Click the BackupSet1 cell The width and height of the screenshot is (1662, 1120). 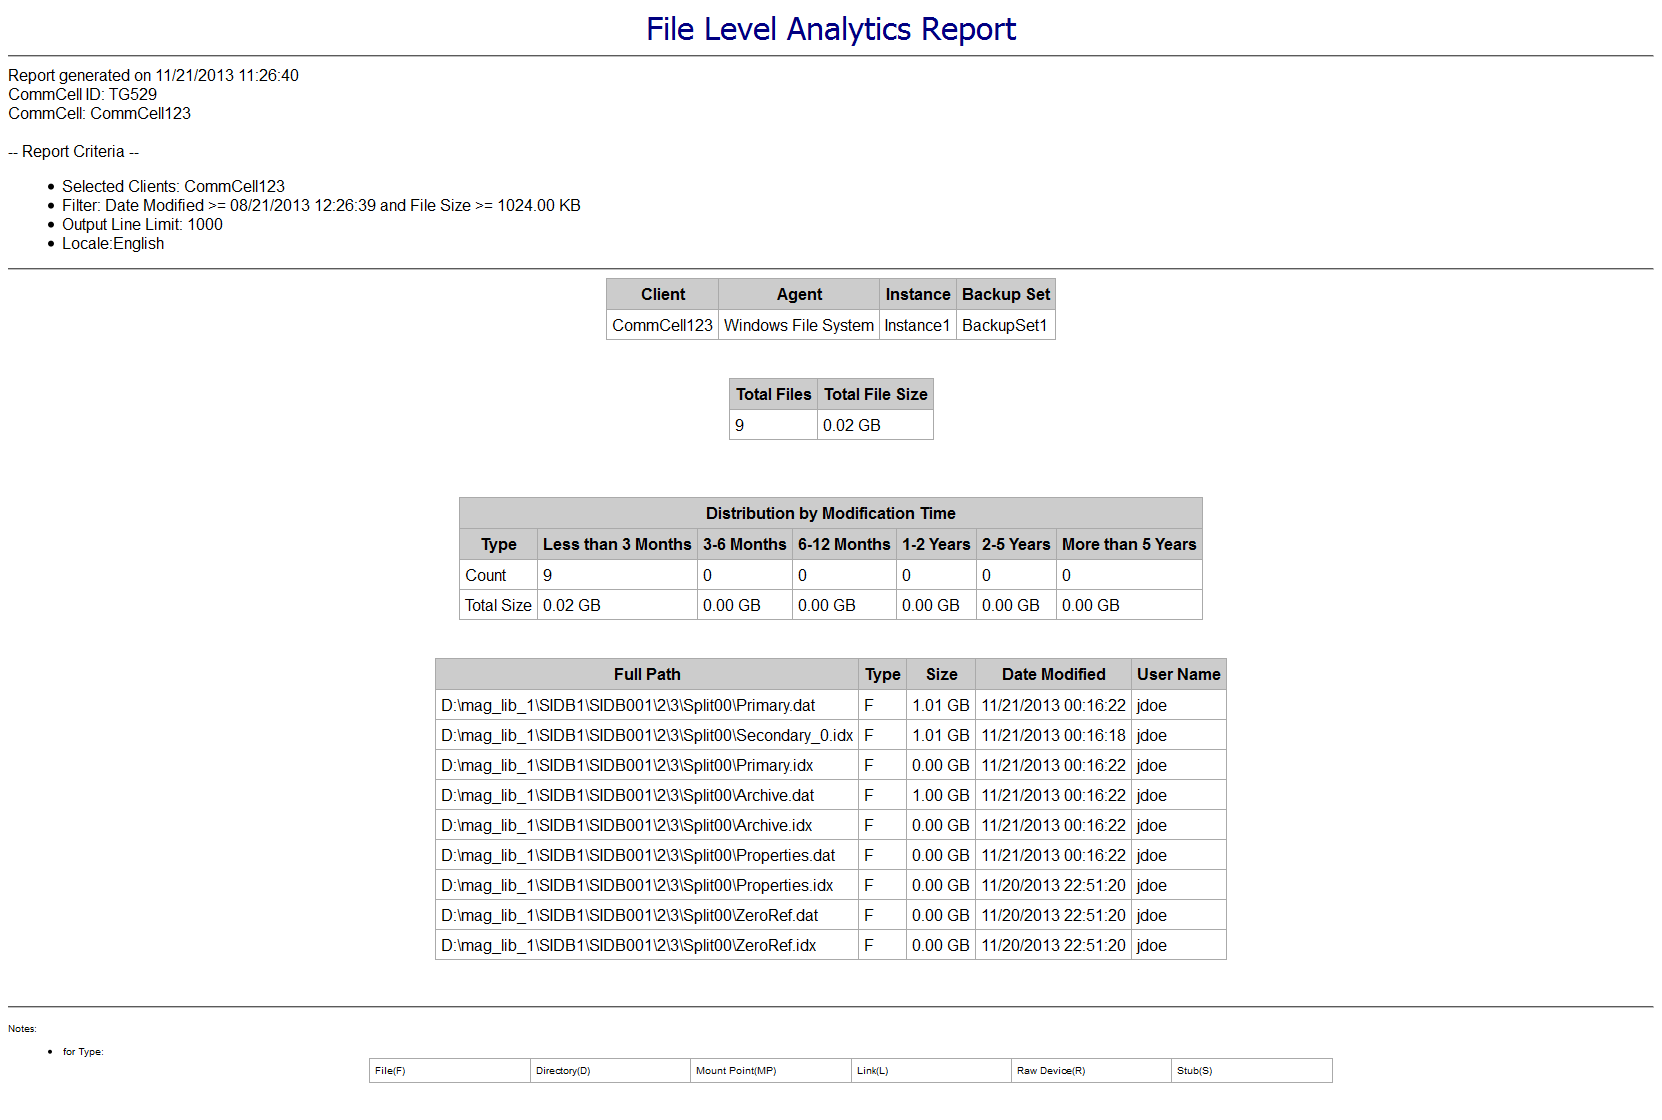1004,325
